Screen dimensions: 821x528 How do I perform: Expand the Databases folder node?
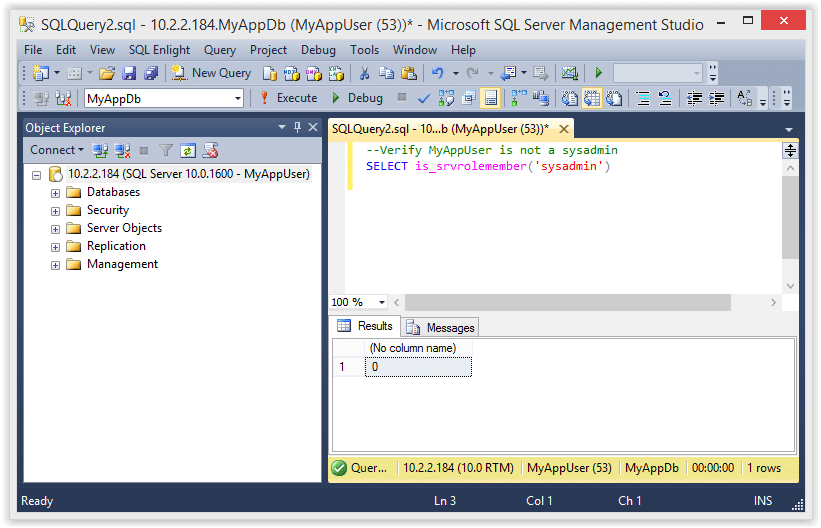(55, 193)
